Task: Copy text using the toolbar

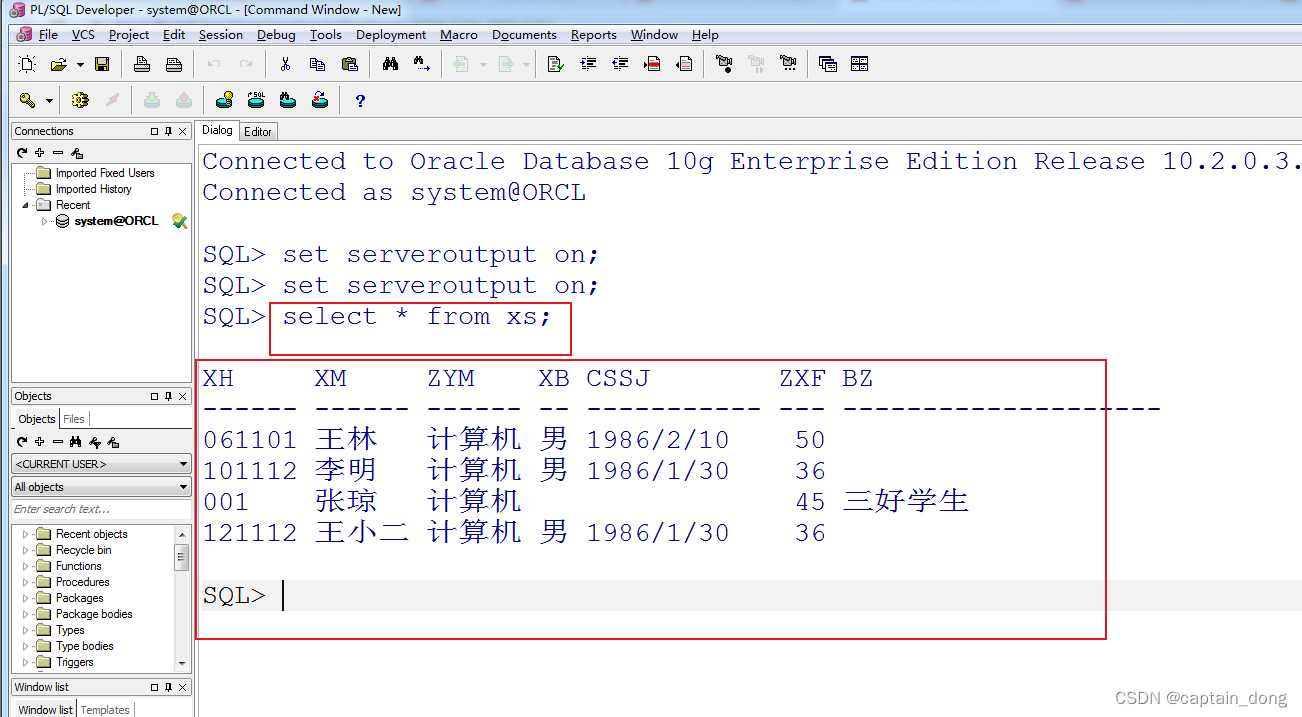Action: click(317, 64)
